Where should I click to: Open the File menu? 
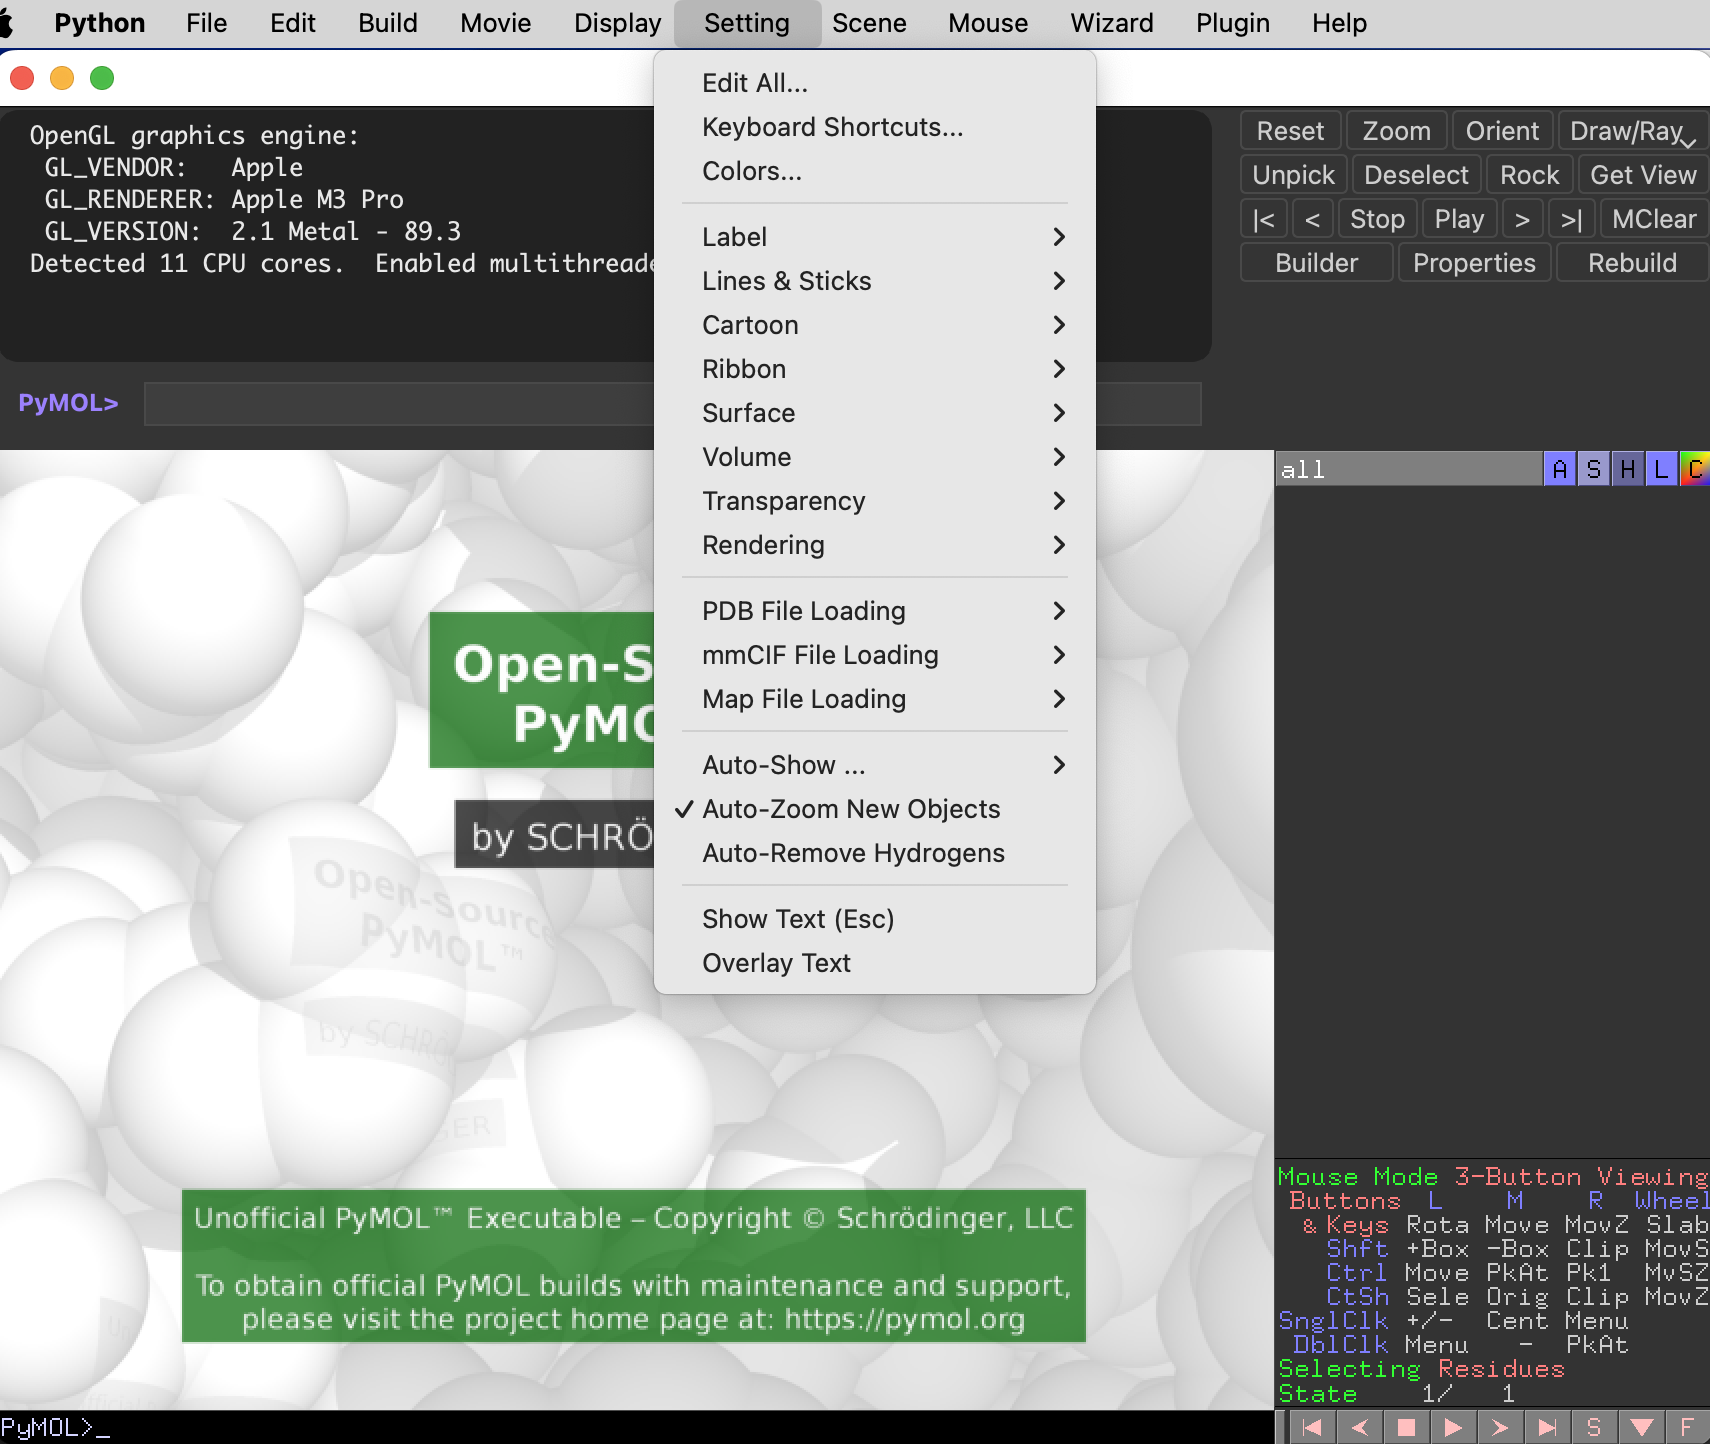pos(207,23)
